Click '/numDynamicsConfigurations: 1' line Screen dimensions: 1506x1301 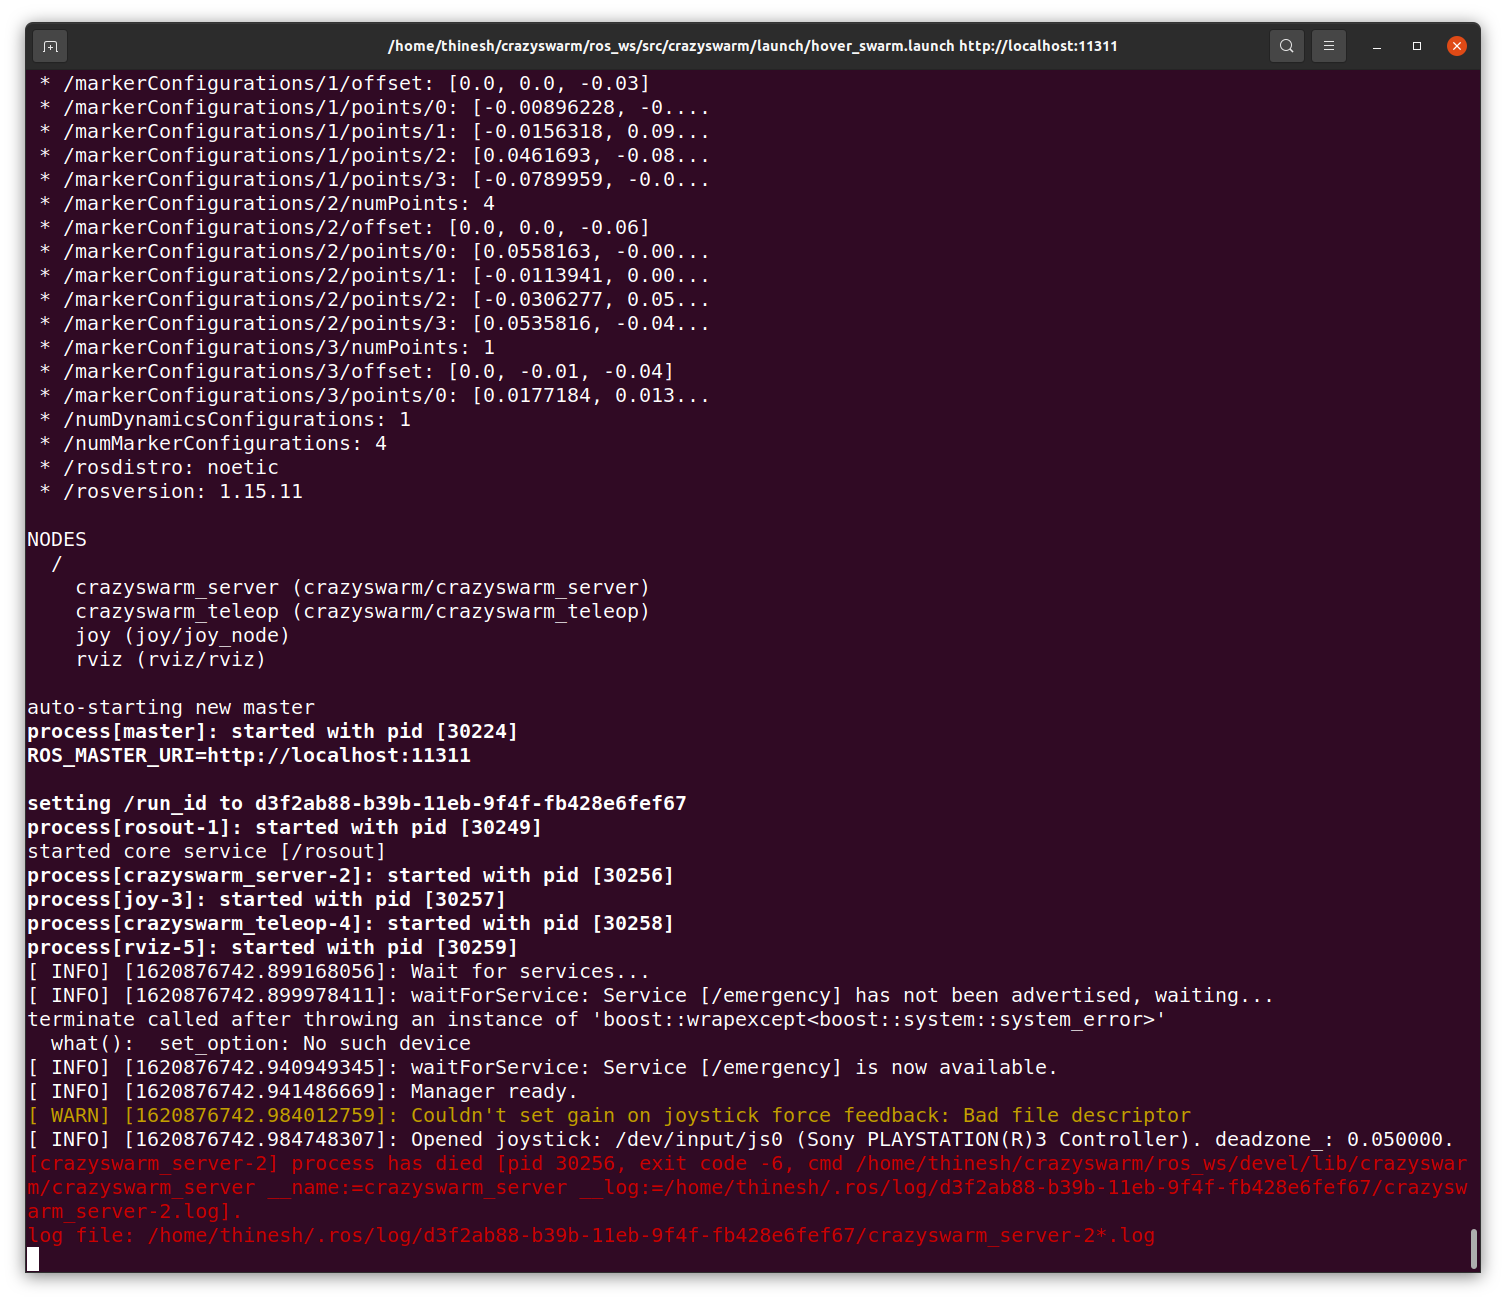(x=225, y=420)
